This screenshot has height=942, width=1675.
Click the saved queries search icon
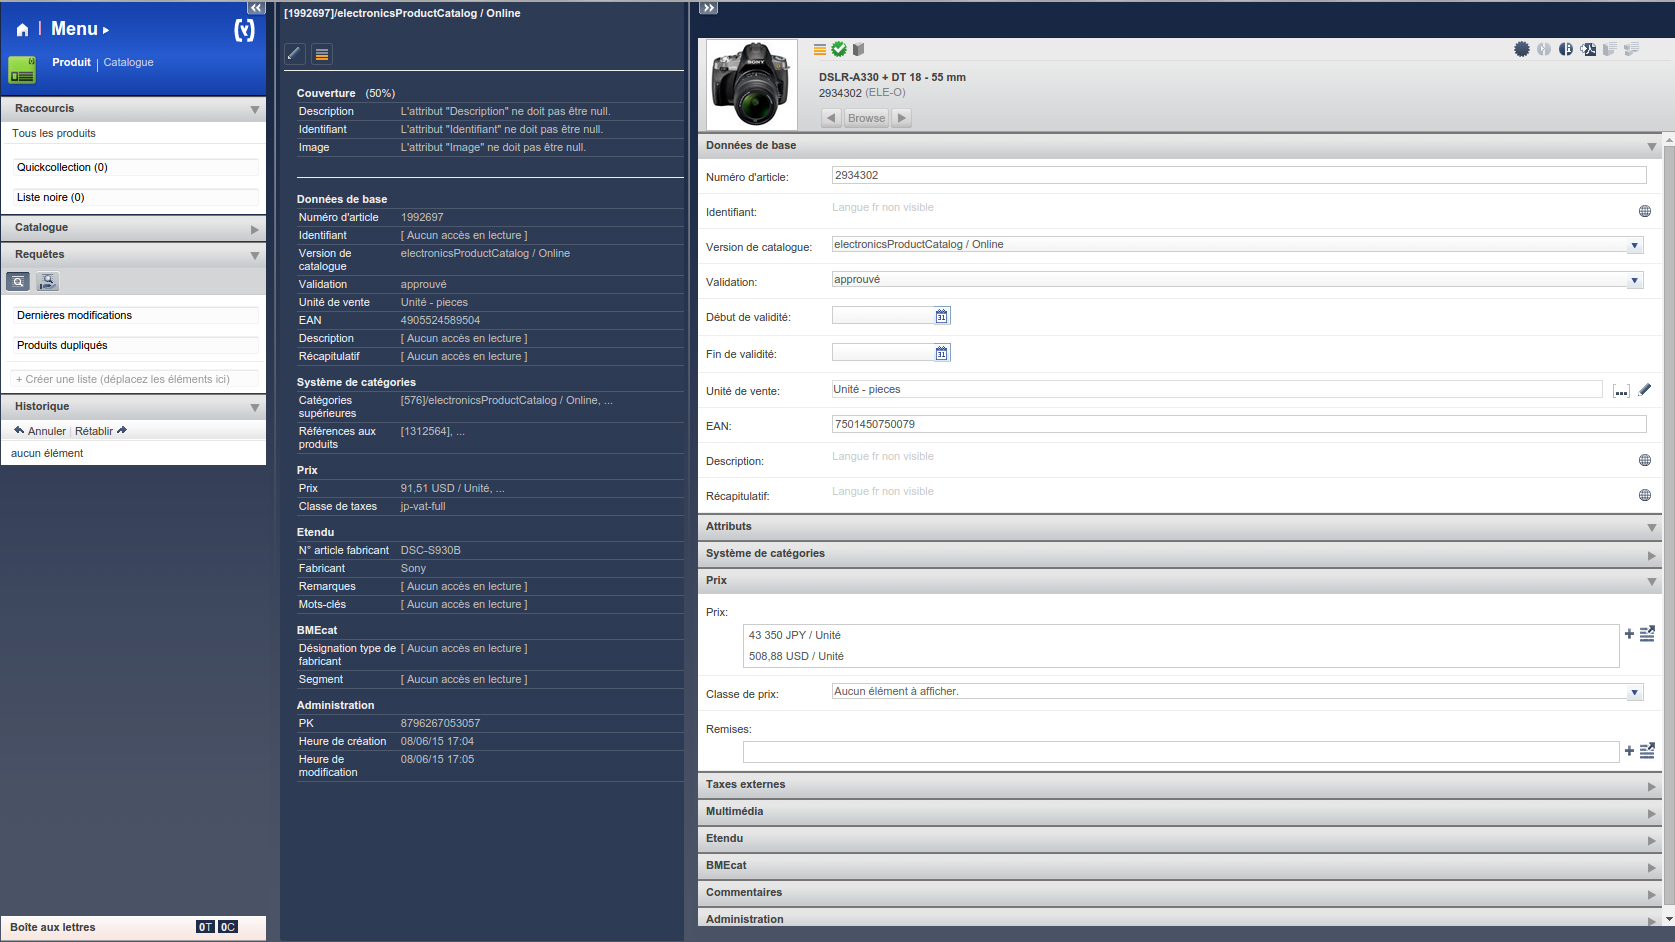(18, 281)
